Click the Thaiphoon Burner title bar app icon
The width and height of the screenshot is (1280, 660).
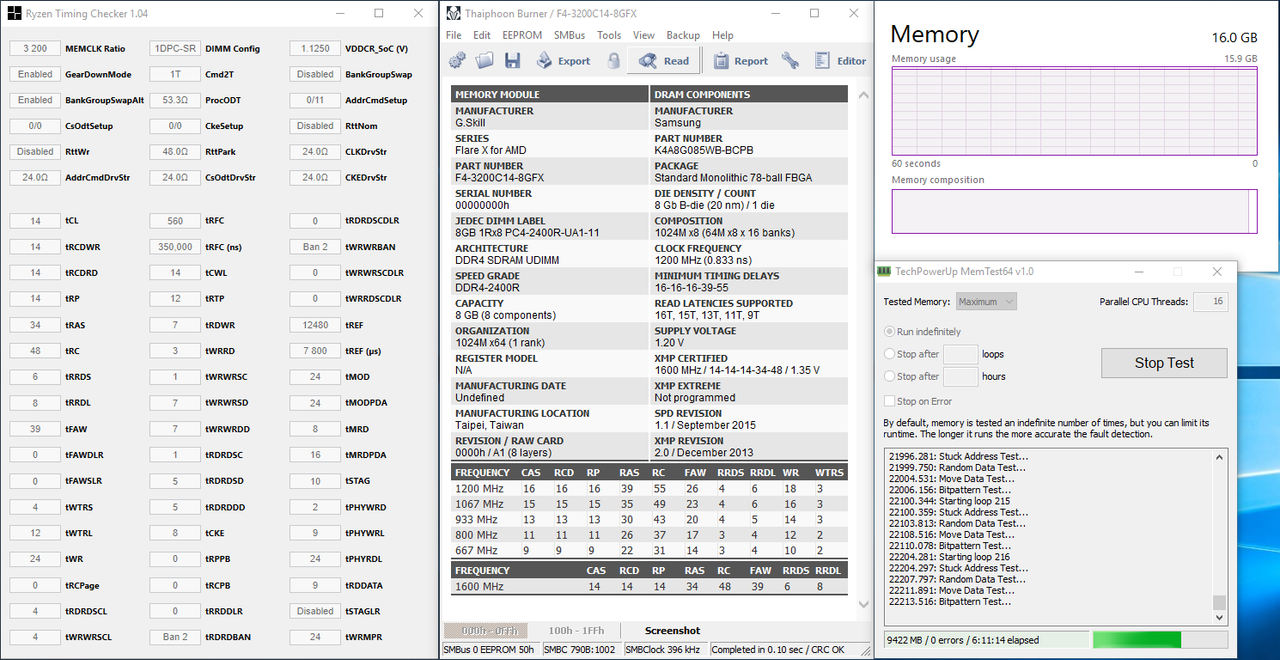click(x=453, y=13)
